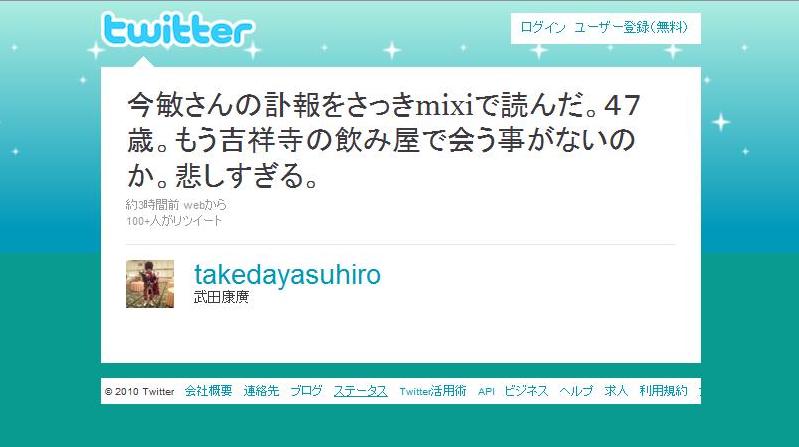
Task: Click the web source link
Action: [x=194, y=205]
